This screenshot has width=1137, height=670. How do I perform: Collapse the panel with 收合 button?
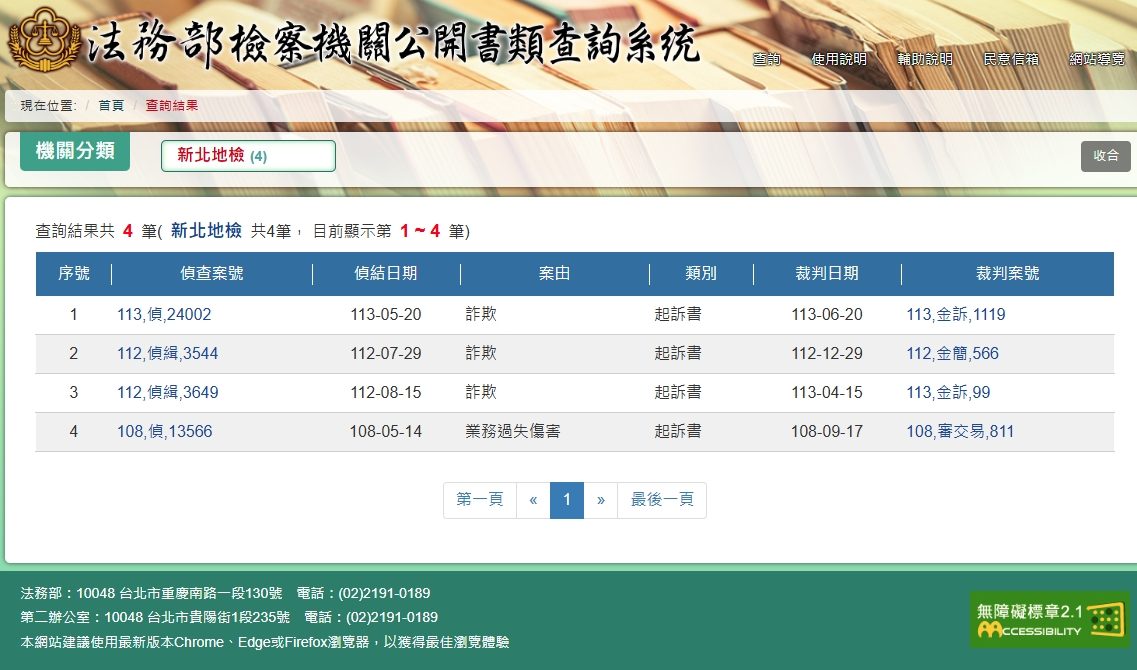pyautogui.click(x=1105, y=156)
